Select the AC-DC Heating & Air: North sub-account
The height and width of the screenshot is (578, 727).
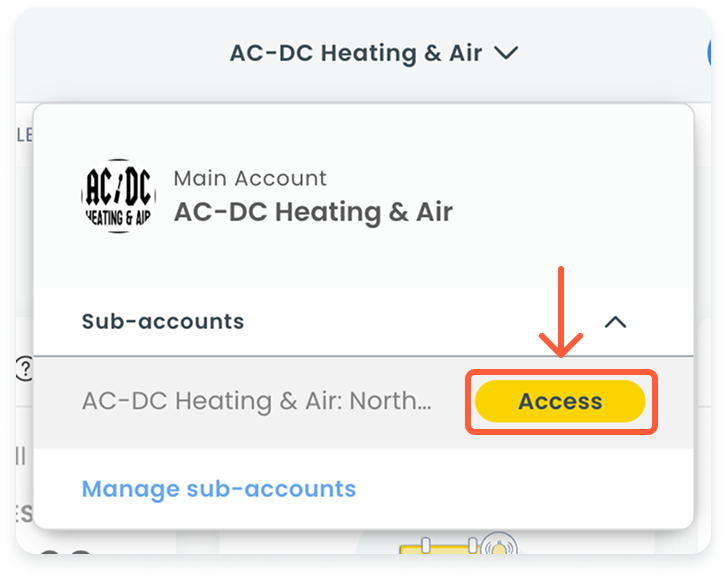257,401
